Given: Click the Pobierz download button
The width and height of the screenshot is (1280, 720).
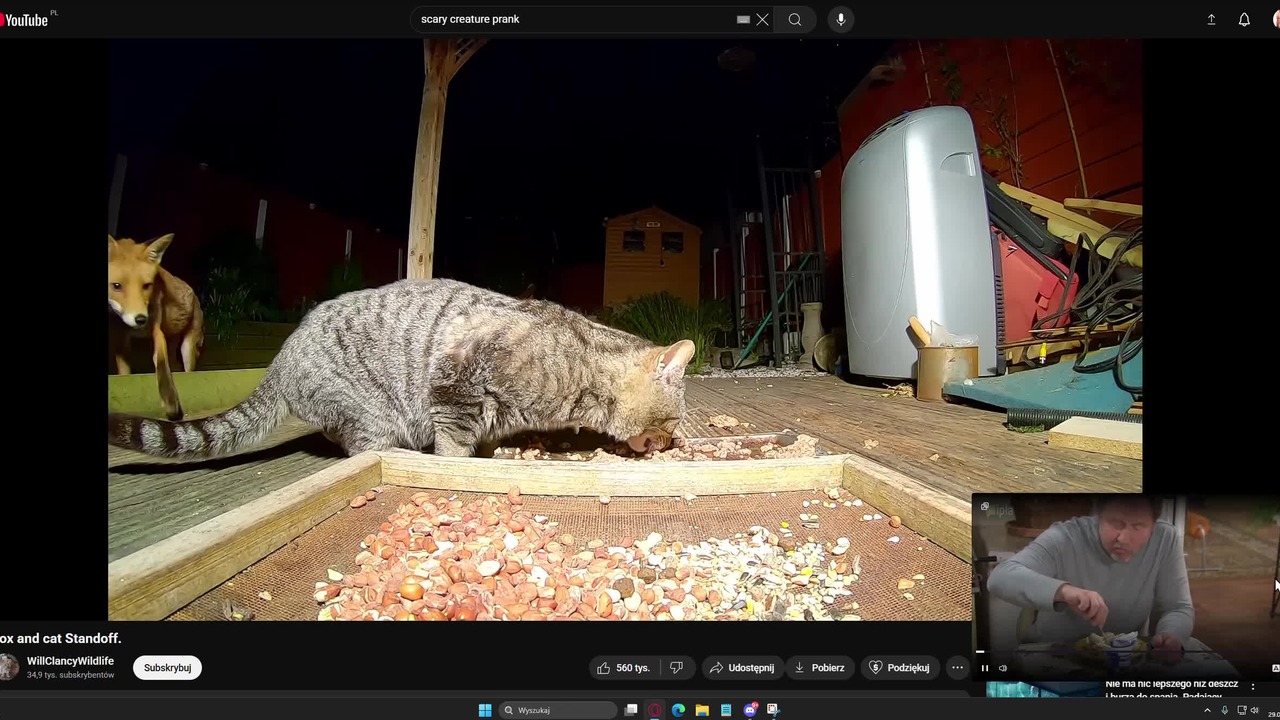Looking at the screenshot, I should point(818,668).
